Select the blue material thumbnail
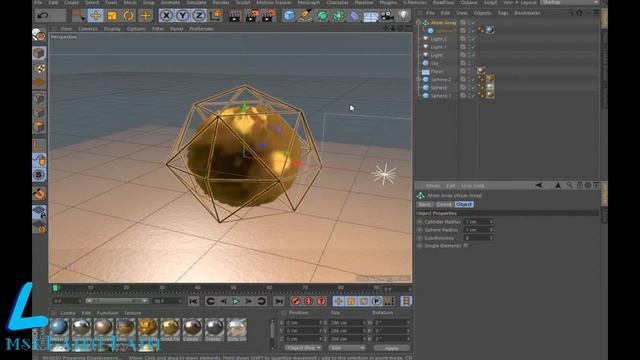Screen dimensions: 640x360 coord(60,328)
